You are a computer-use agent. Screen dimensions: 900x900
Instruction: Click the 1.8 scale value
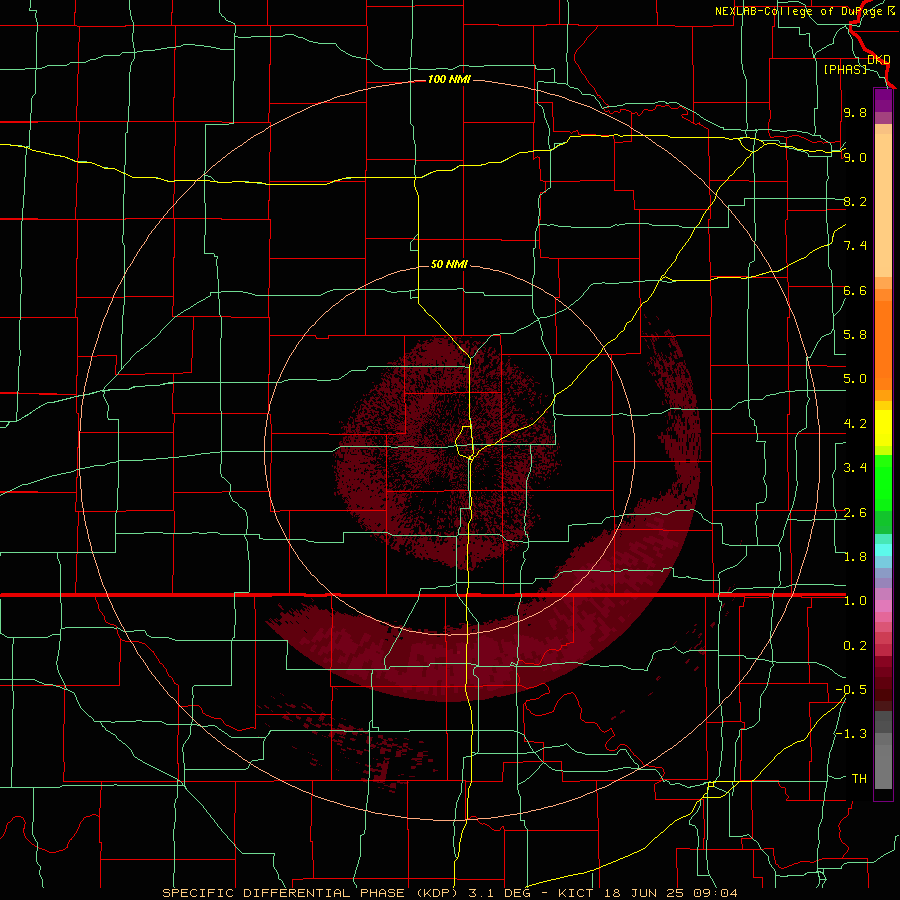click(x=855, y=557)
